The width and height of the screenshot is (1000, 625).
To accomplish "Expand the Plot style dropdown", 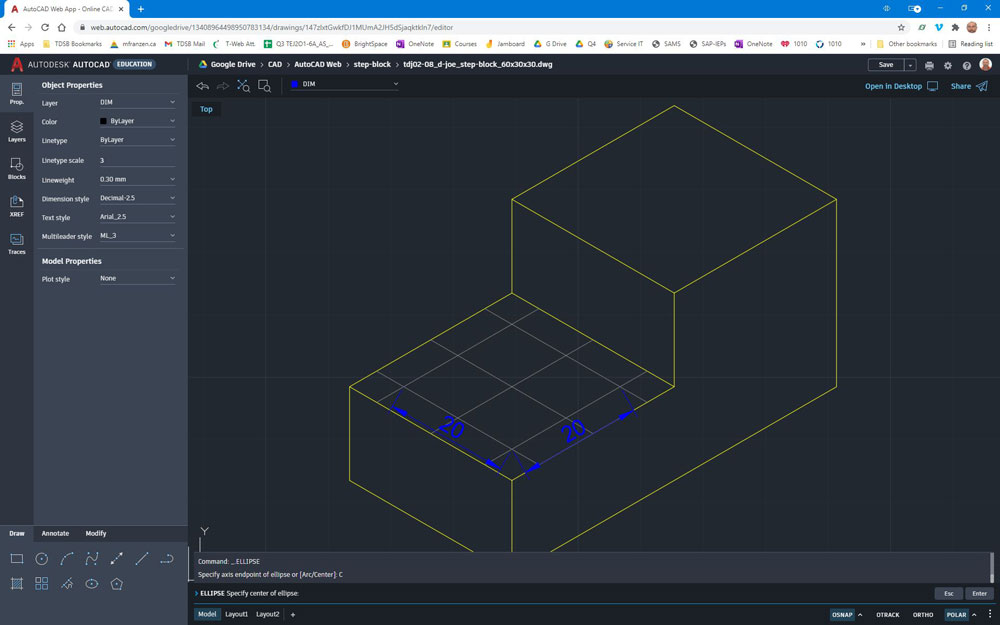I will [x=137, y=278].
